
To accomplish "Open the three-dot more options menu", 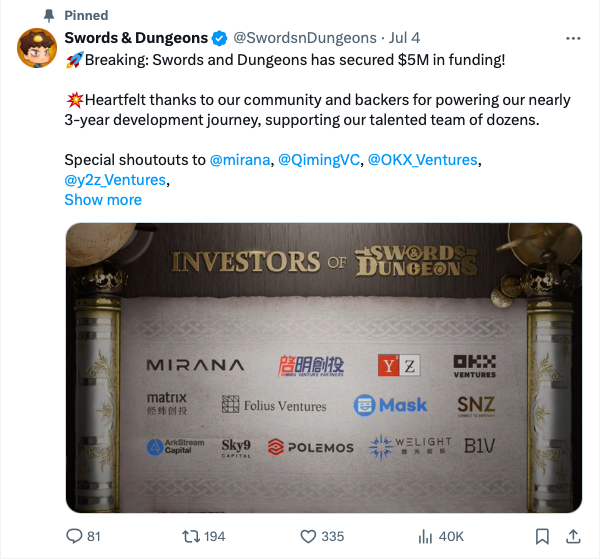I will 573,38.
